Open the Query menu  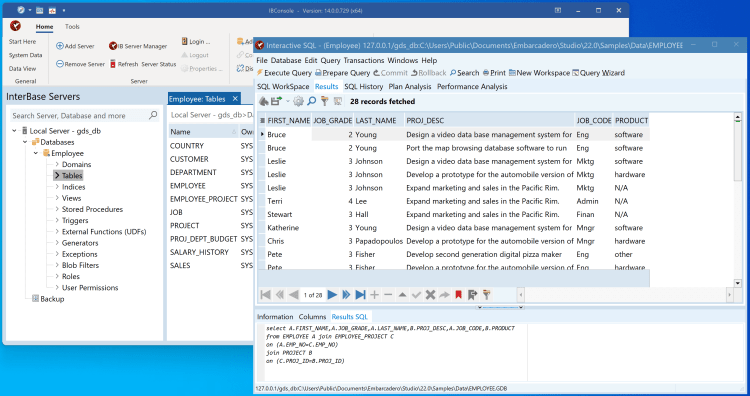[x=330, y=61]
